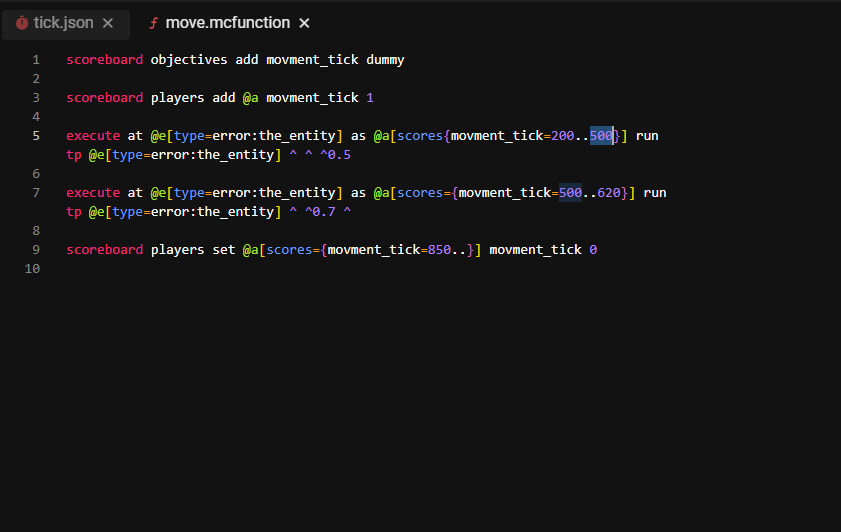The image size is (841, 532).
Task: Click line number 9 in the gutter
Action: (x=36, y=250)
